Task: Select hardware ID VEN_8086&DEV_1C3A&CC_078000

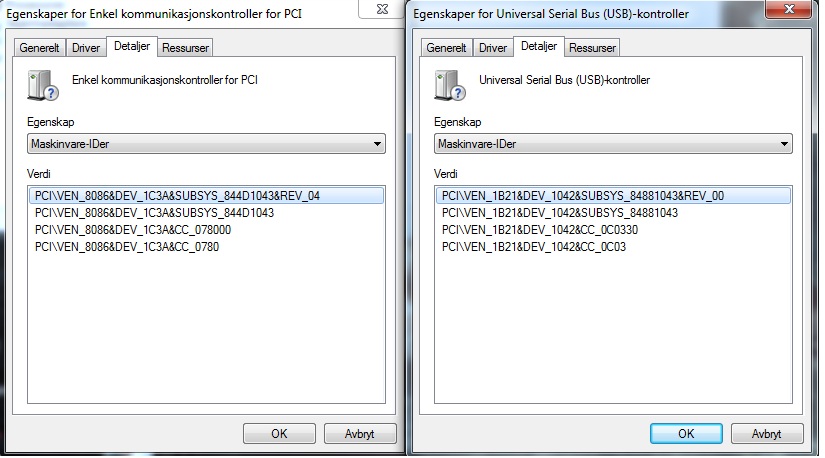Action: [x=133, y=230]
